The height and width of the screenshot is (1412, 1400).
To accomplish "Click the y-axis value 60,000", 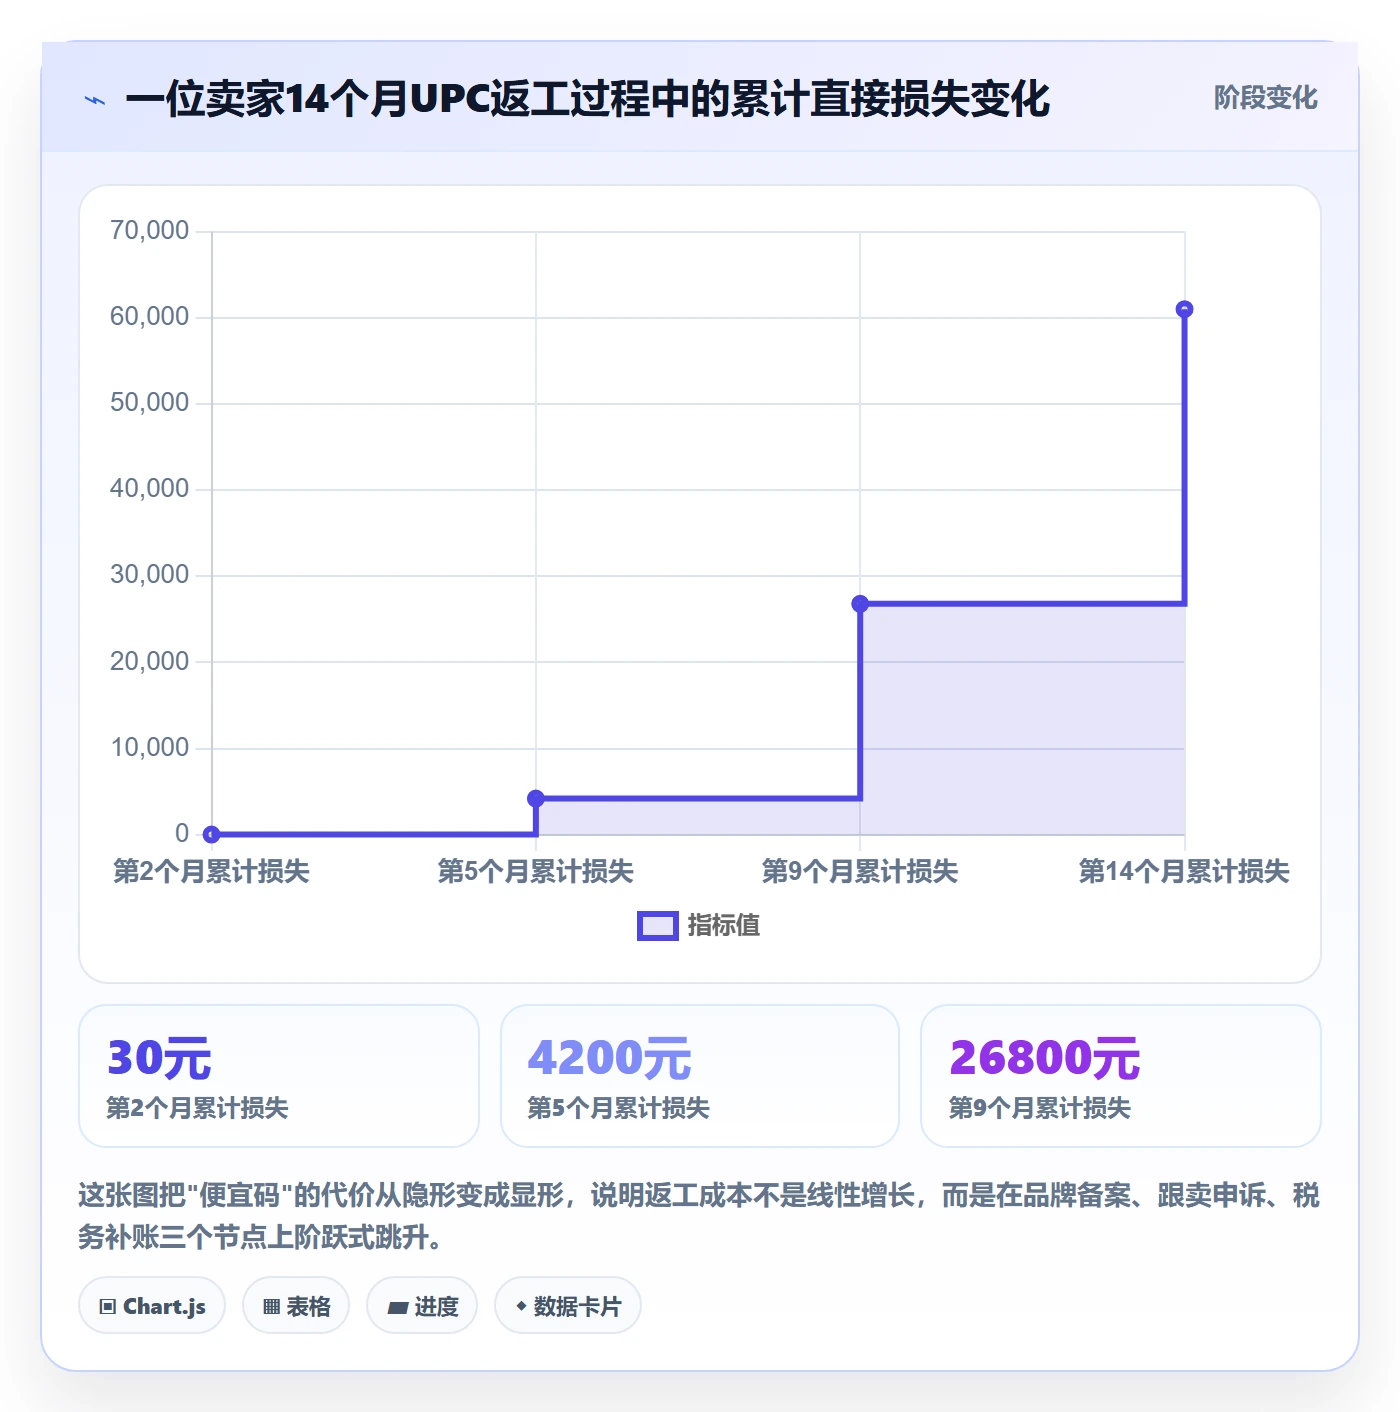I will point(149,317).
